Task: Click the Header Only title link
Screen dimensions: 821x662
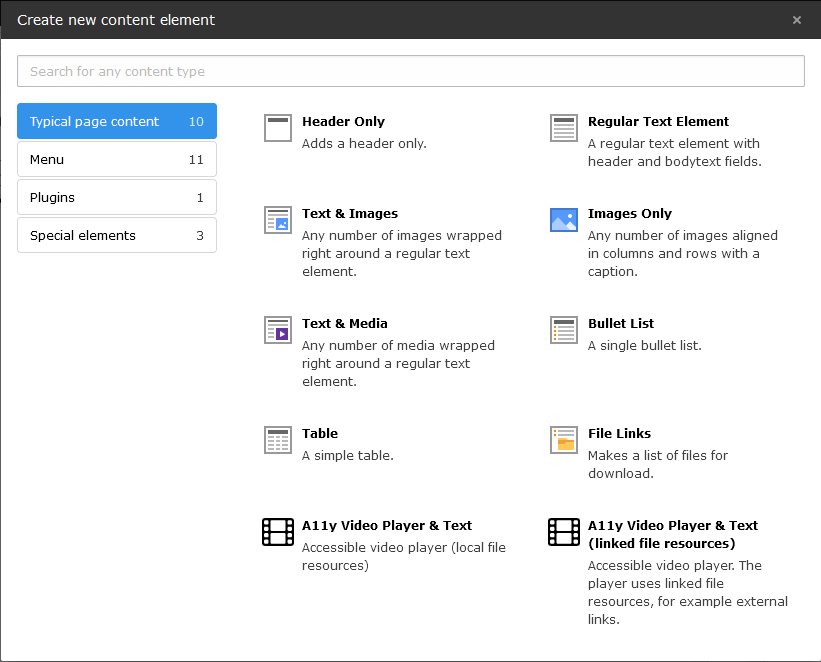Action: point(343,122)
